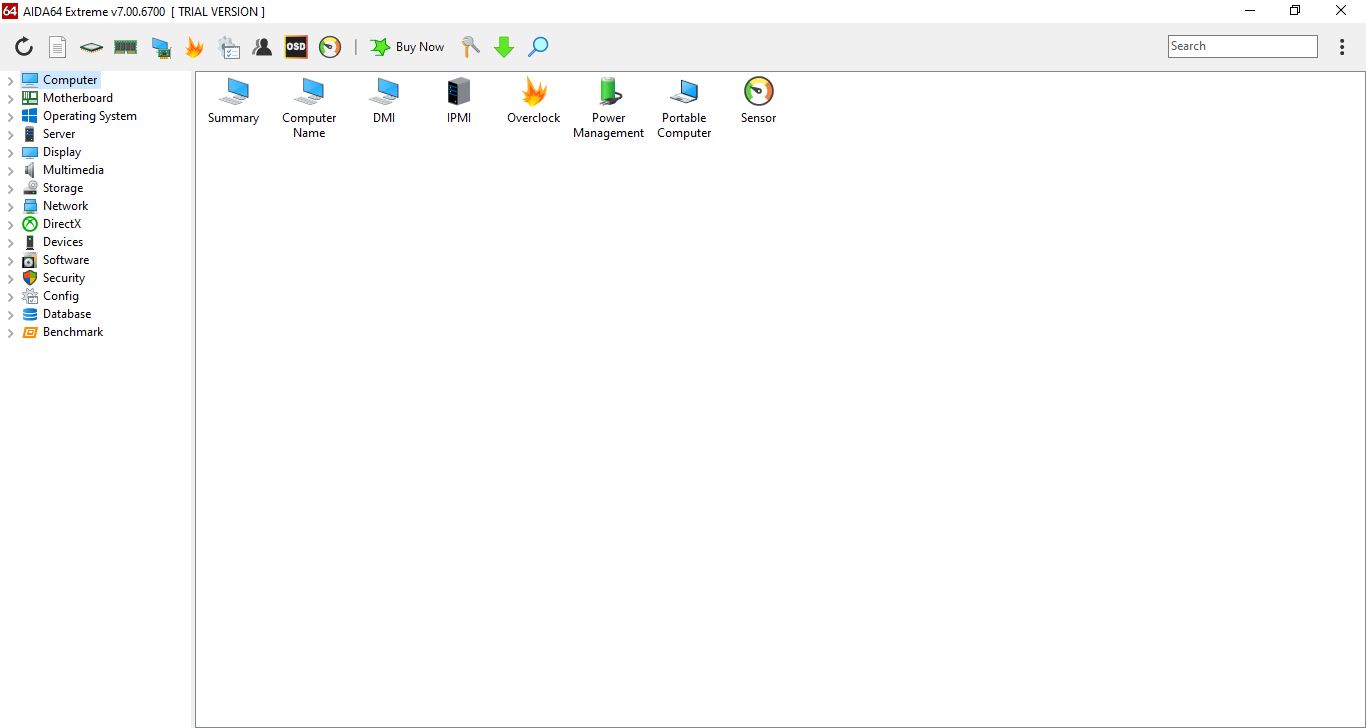Expand the Software tree node chevron
Viewport: 1366px width, 728px height.
pyautogui.click(x=11, y=260)
